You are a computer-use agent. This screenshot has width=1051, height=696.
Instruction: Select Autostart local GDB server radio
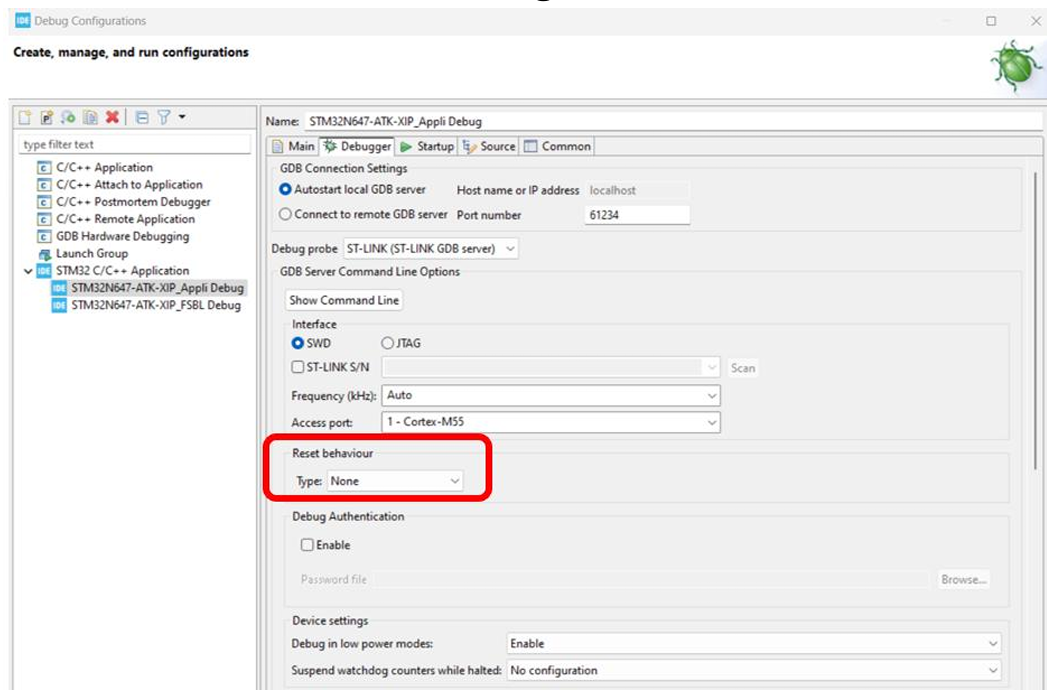click(286, 190)
